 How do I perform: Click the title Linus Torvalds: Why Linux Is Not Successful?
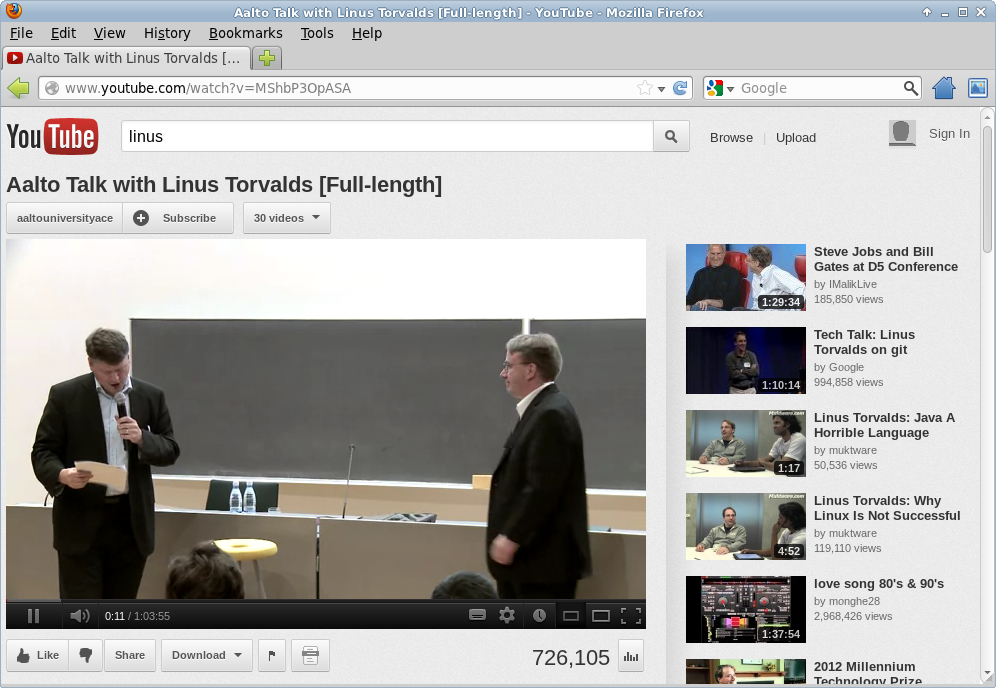887,508
